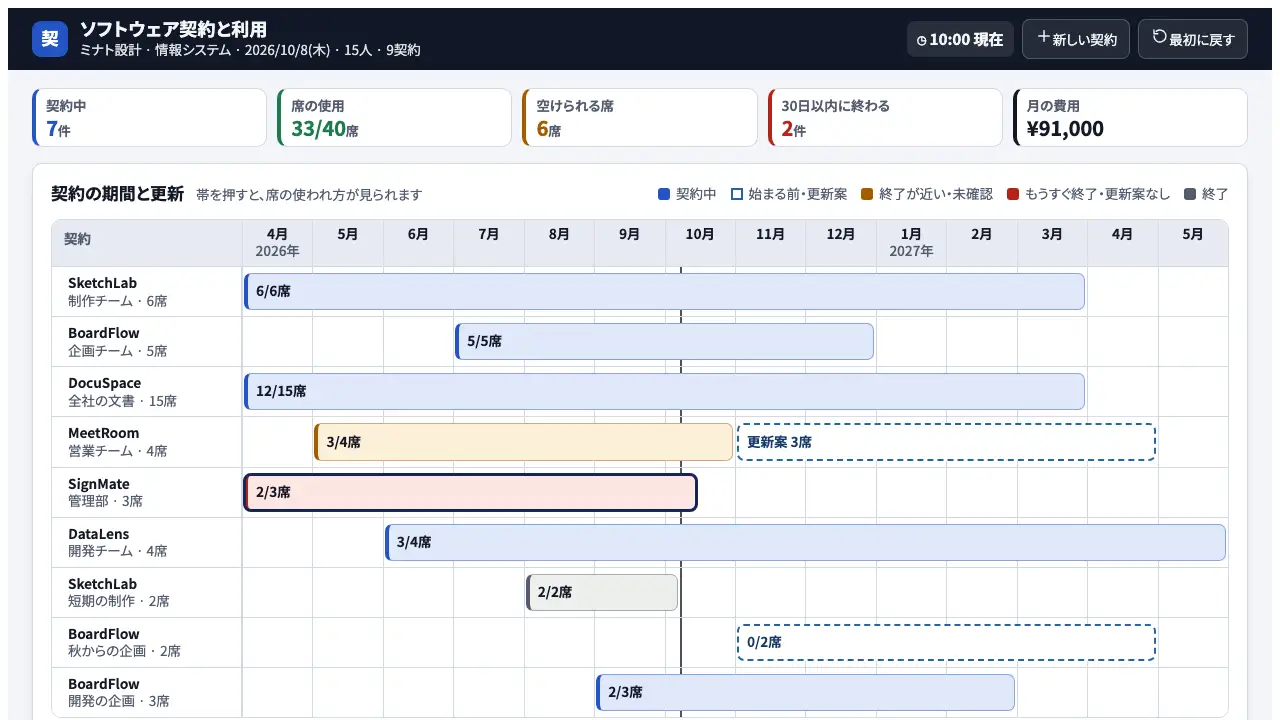1280x720 pixels.
Task: Select the BoardFlow 5/5席 contract bar
Action: pyautogui.click(x=664, y=341)
